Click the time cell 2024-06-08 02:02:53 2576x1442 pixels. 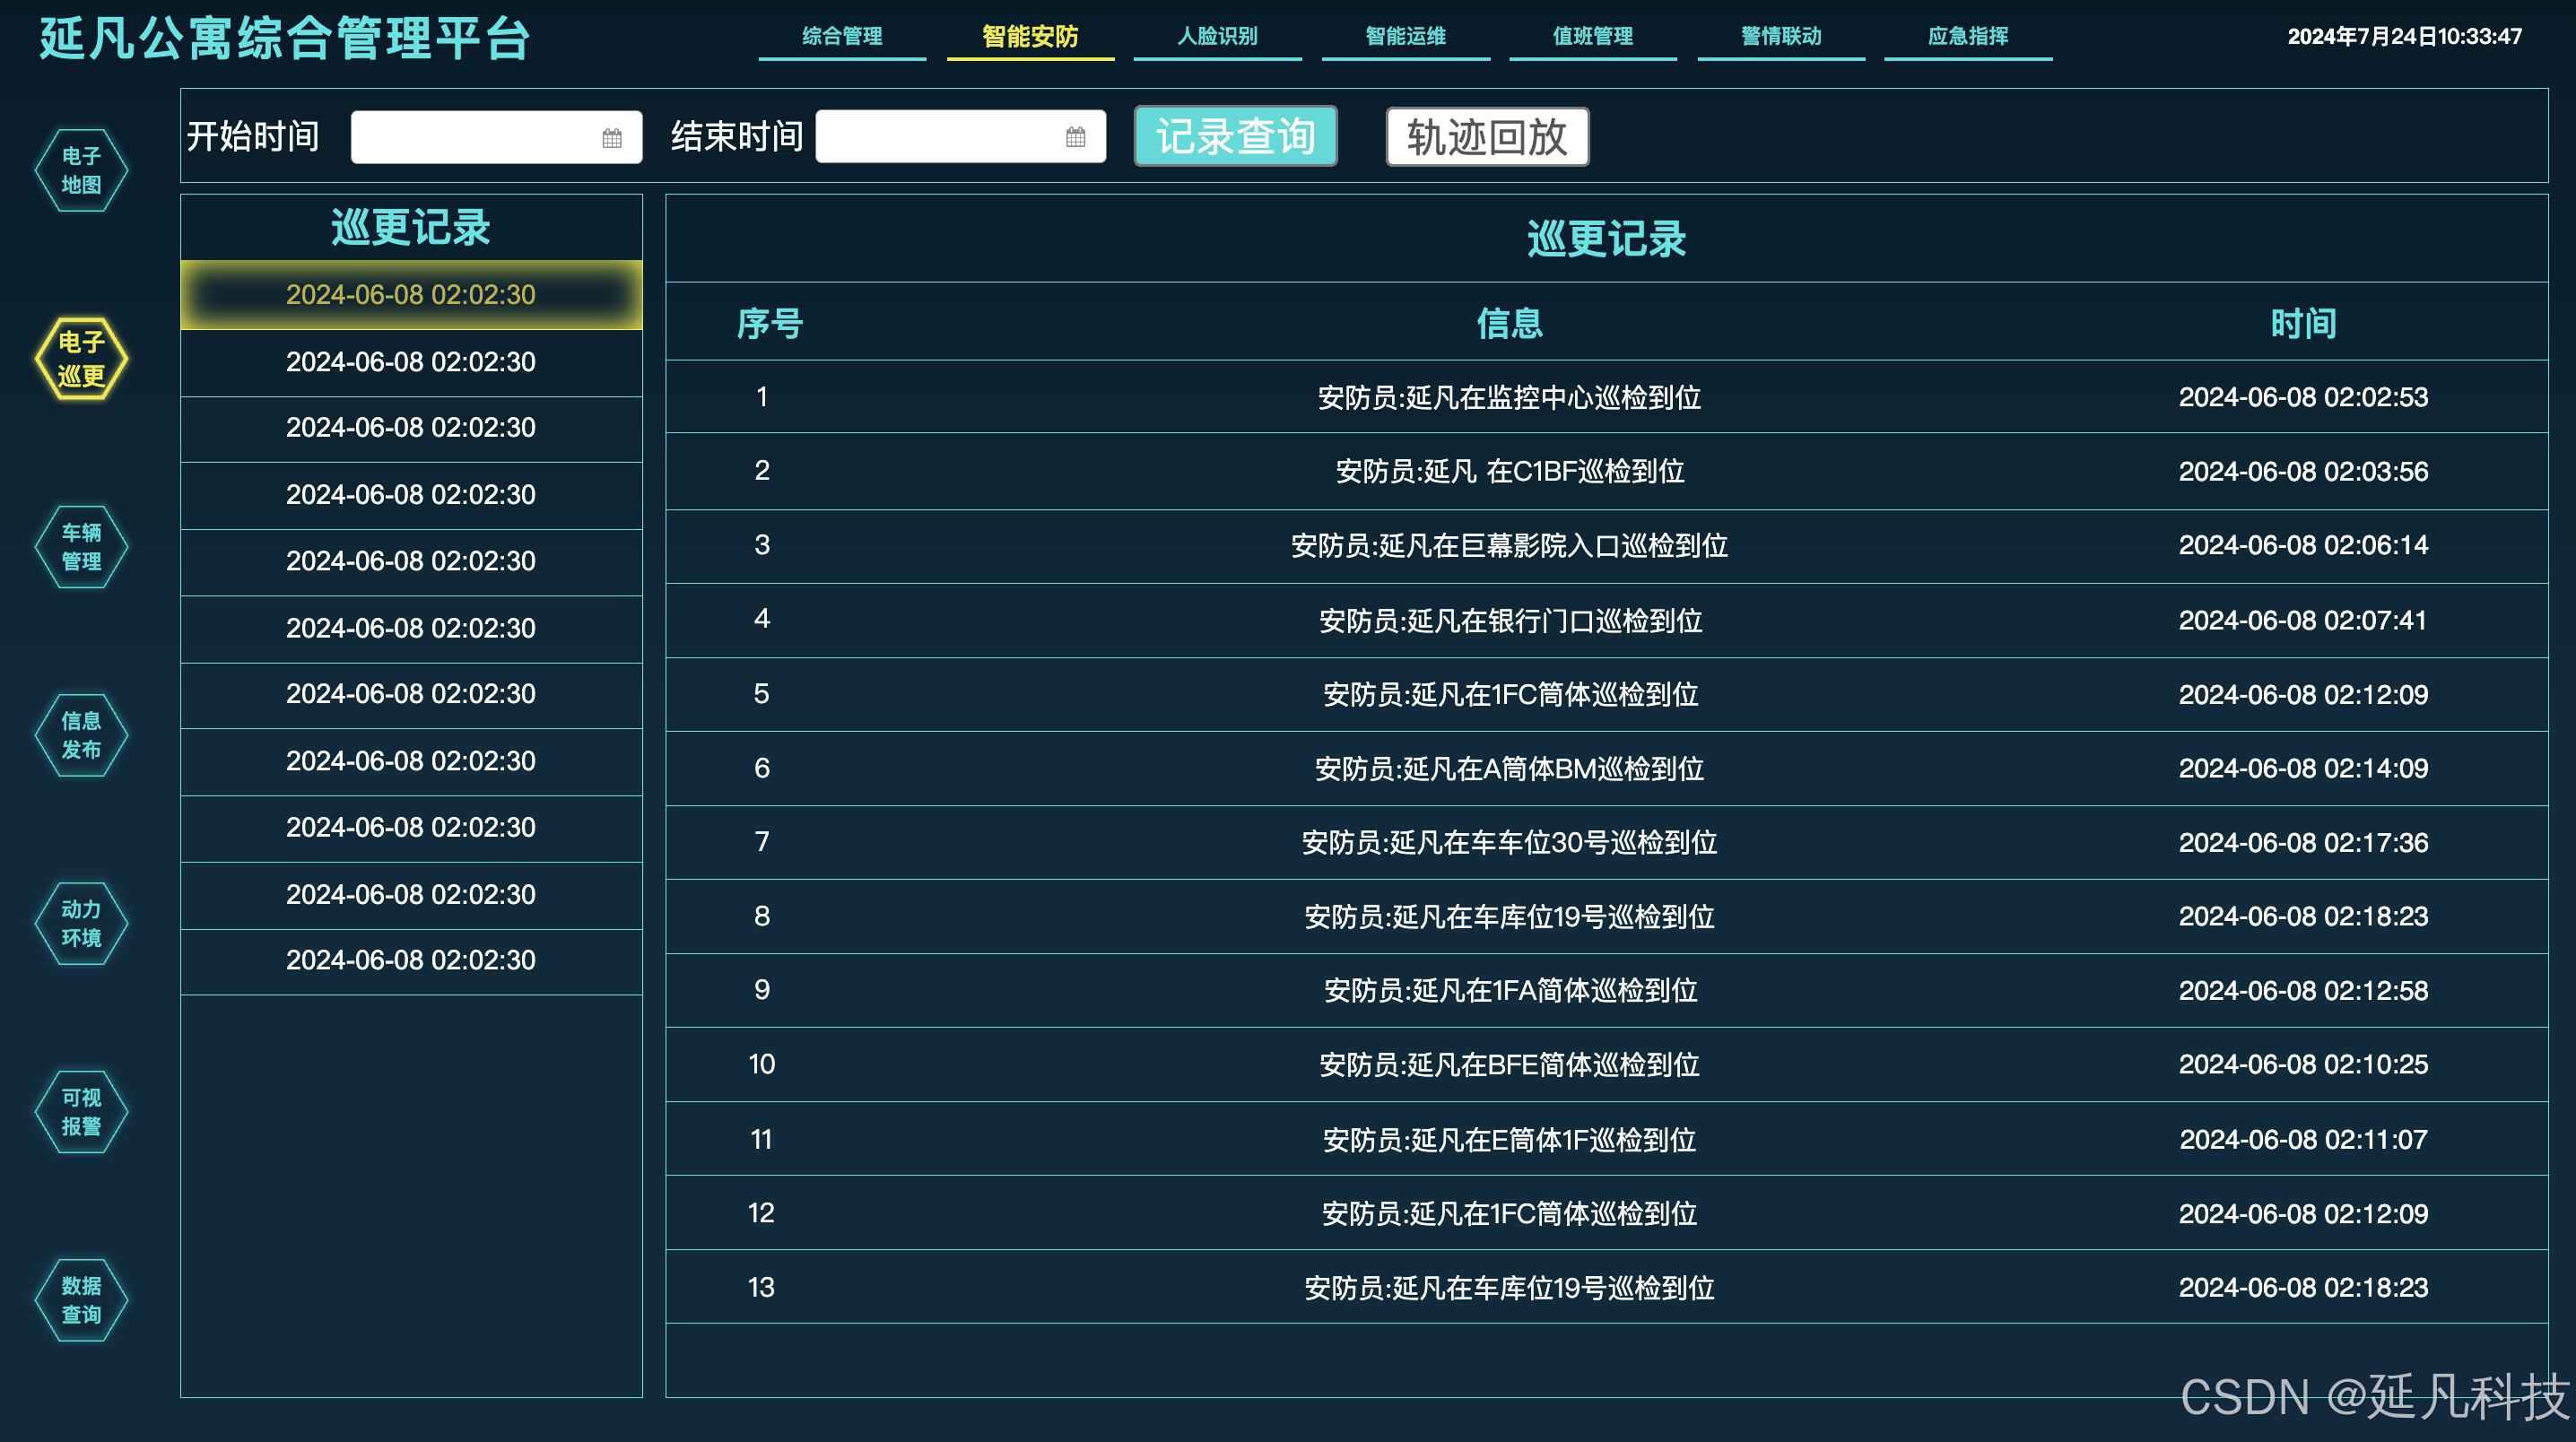pos(2303,397)
